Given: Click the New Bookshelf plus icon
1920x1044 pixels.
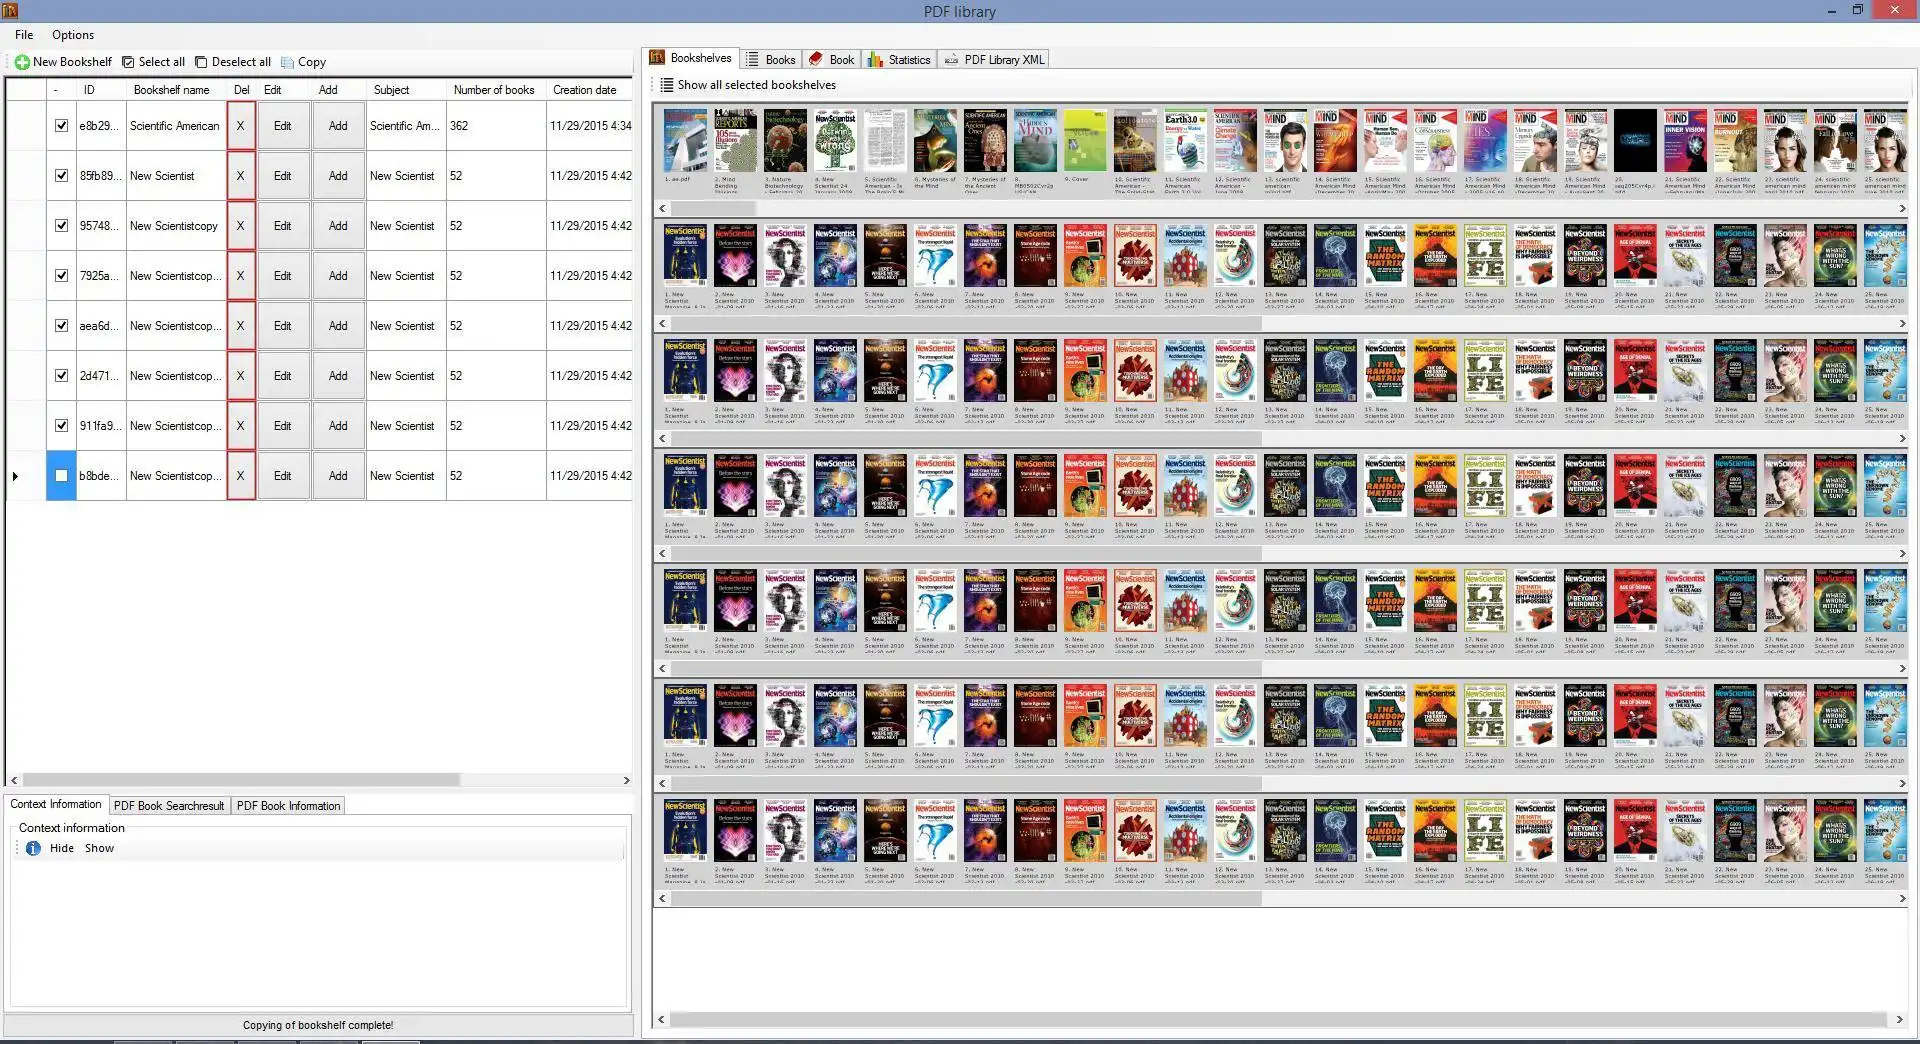Looking at the screenshot, I should click(22, 62).
